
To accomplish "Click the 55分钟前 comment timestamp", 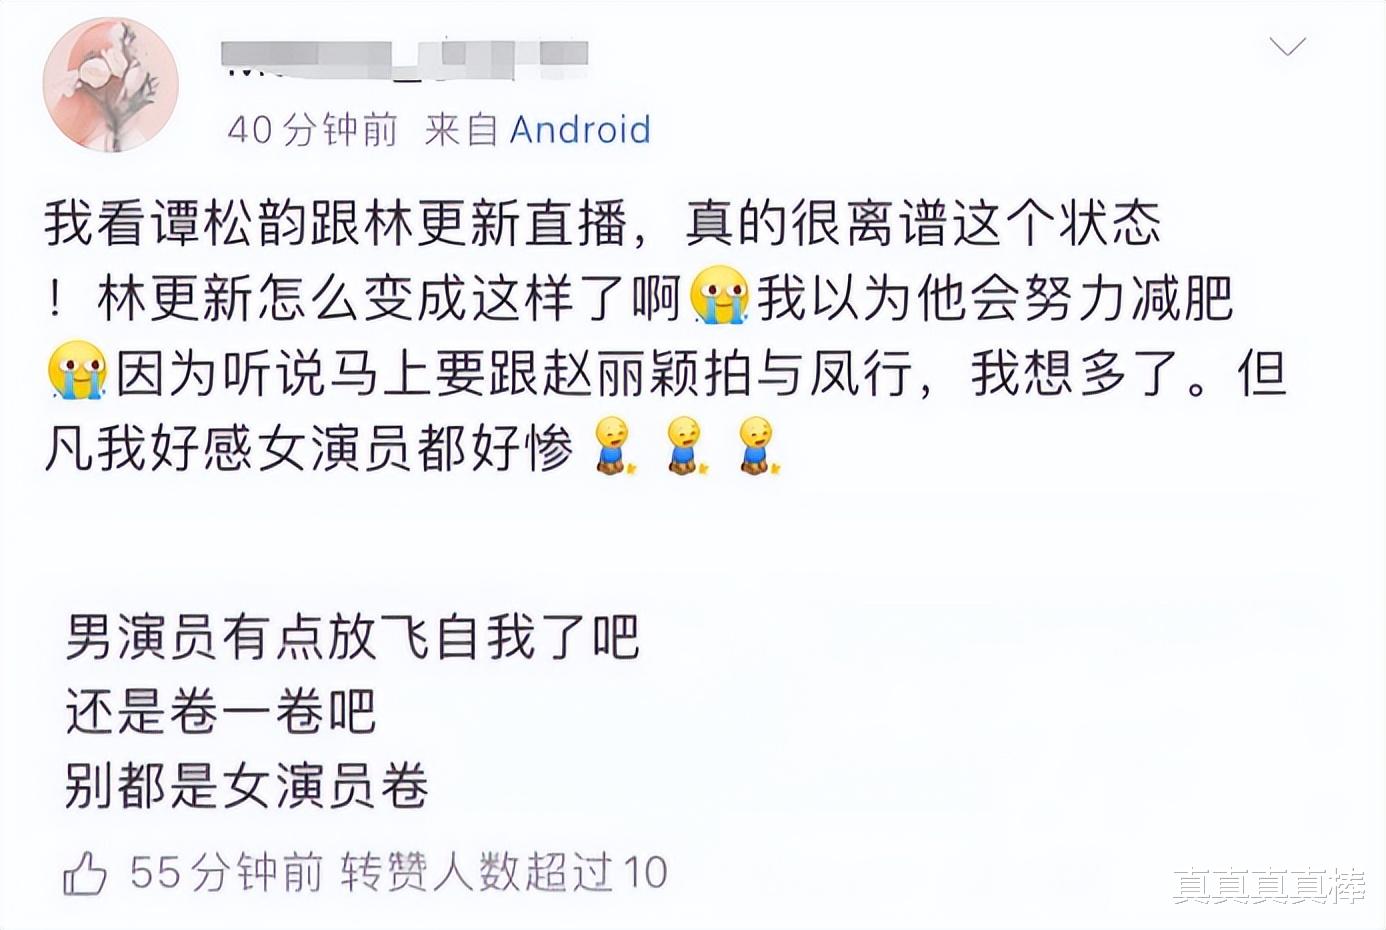I will [226, 873].
